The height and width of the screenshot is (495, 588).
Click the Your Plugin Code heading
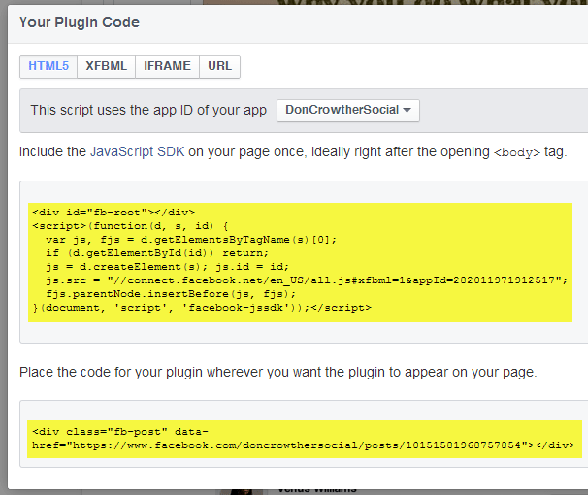point(80,22)
